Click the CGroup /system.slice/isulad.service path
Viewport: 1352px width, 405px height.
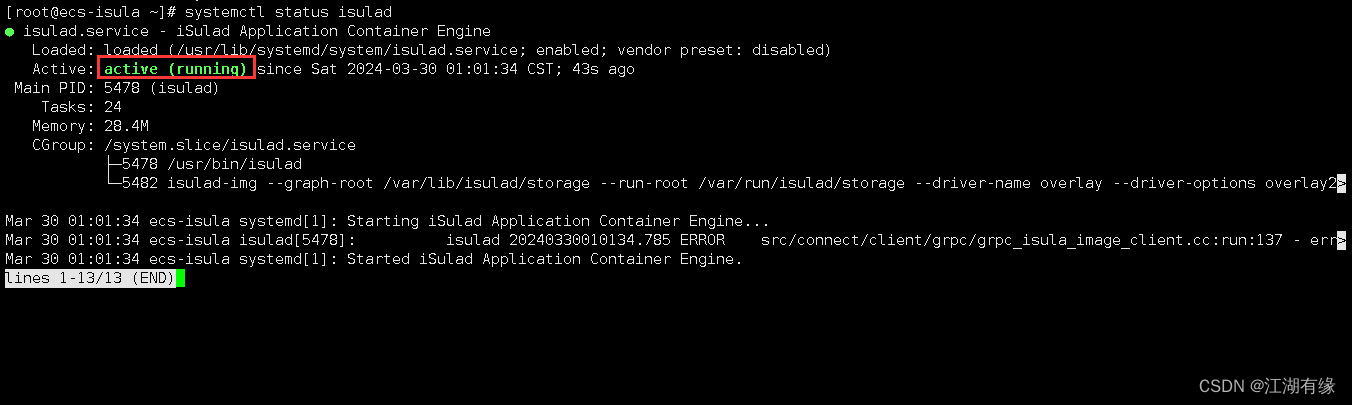pos(230,145)
